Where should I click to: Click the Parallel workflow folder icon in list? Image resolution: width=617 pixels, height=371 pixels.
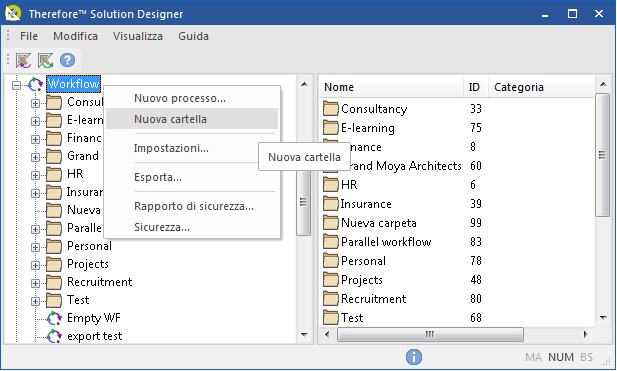coord(331,242)
